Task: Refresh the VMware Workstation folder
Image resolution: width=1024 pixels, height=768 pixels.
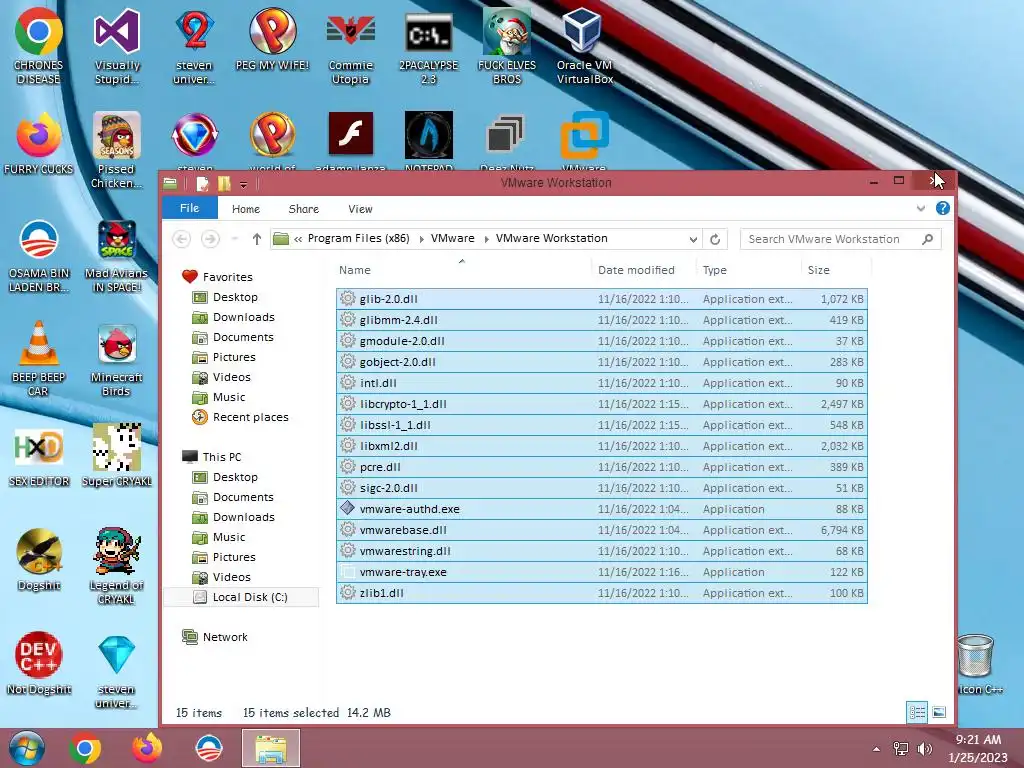Action: (x=715, y=239)
